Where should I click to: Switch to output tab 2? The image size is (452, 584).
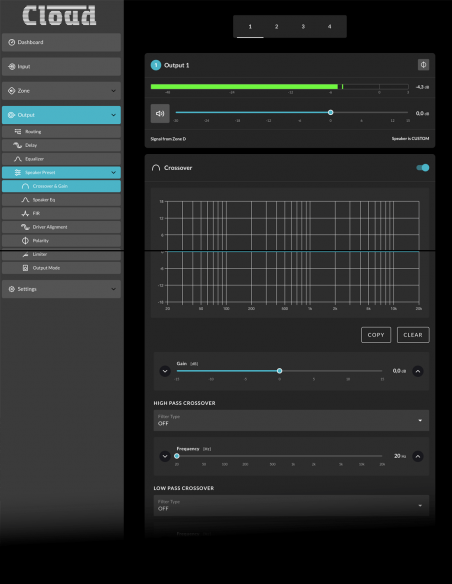pos(276,26)
